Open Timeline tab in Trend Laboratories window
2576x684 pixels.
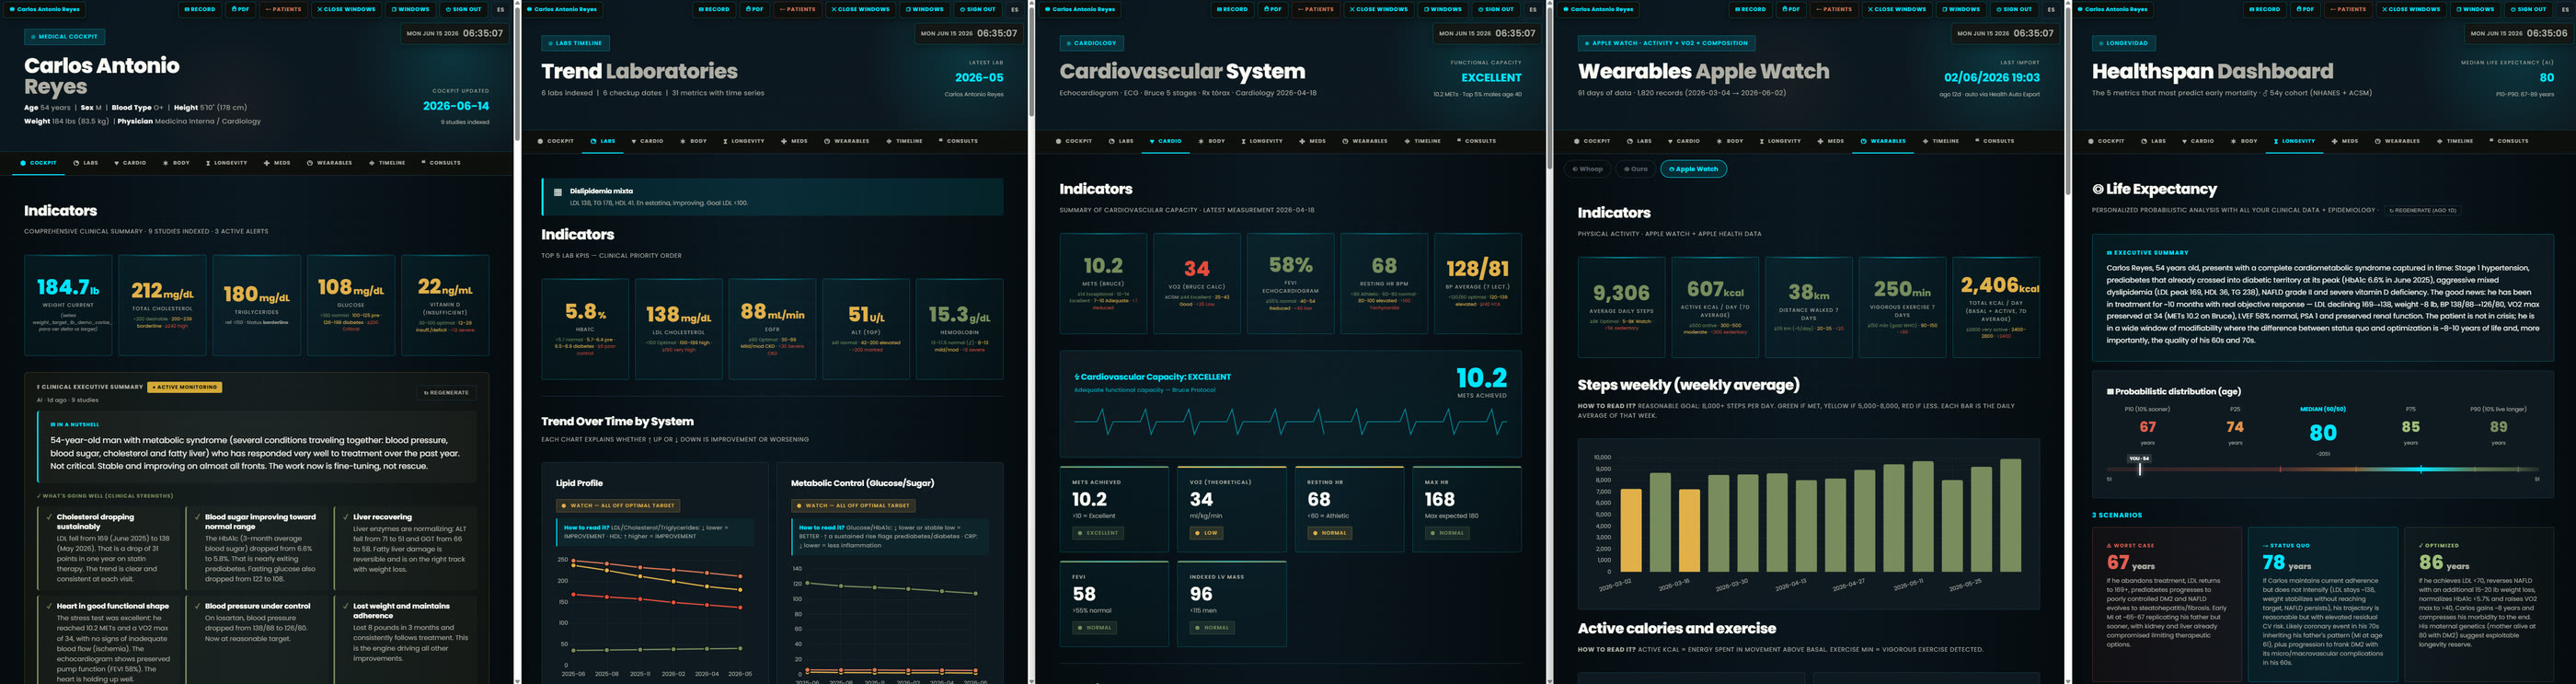click(905, 141)
